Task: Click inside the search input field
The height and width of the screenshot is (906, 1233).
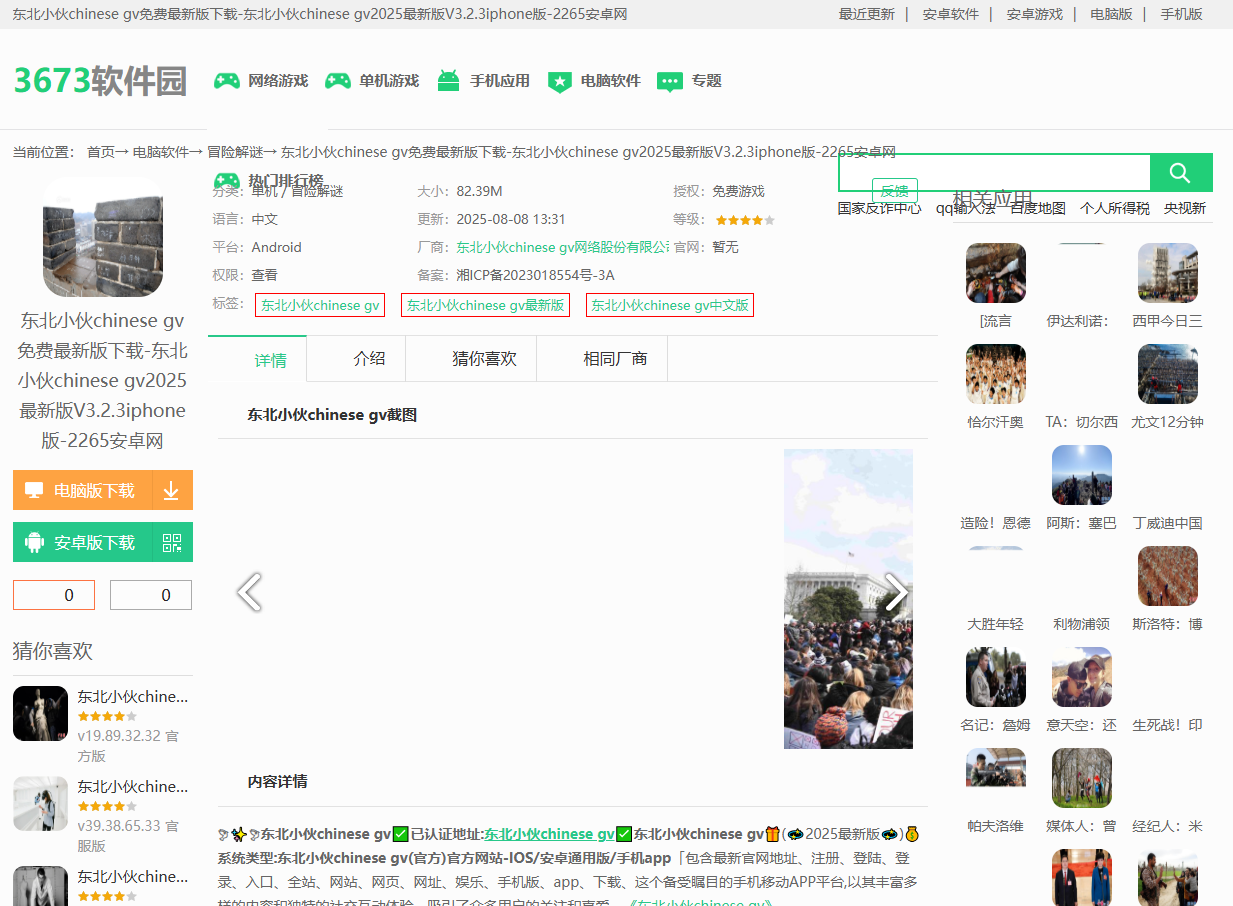Action: click(x=994, y=173)
